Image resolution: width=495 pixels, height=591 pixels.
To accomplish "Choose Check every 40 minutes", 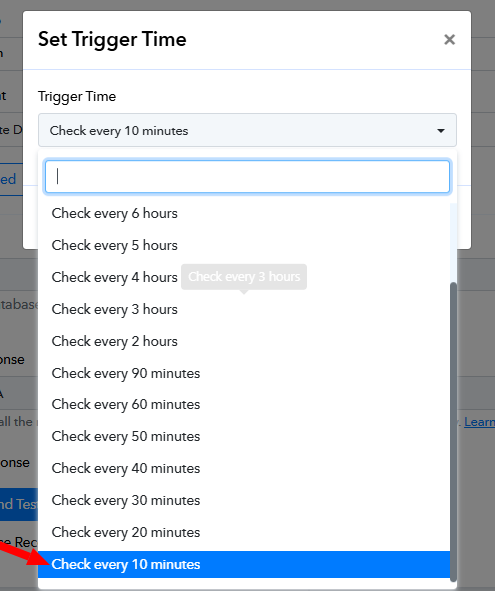I will click(244, 469).
